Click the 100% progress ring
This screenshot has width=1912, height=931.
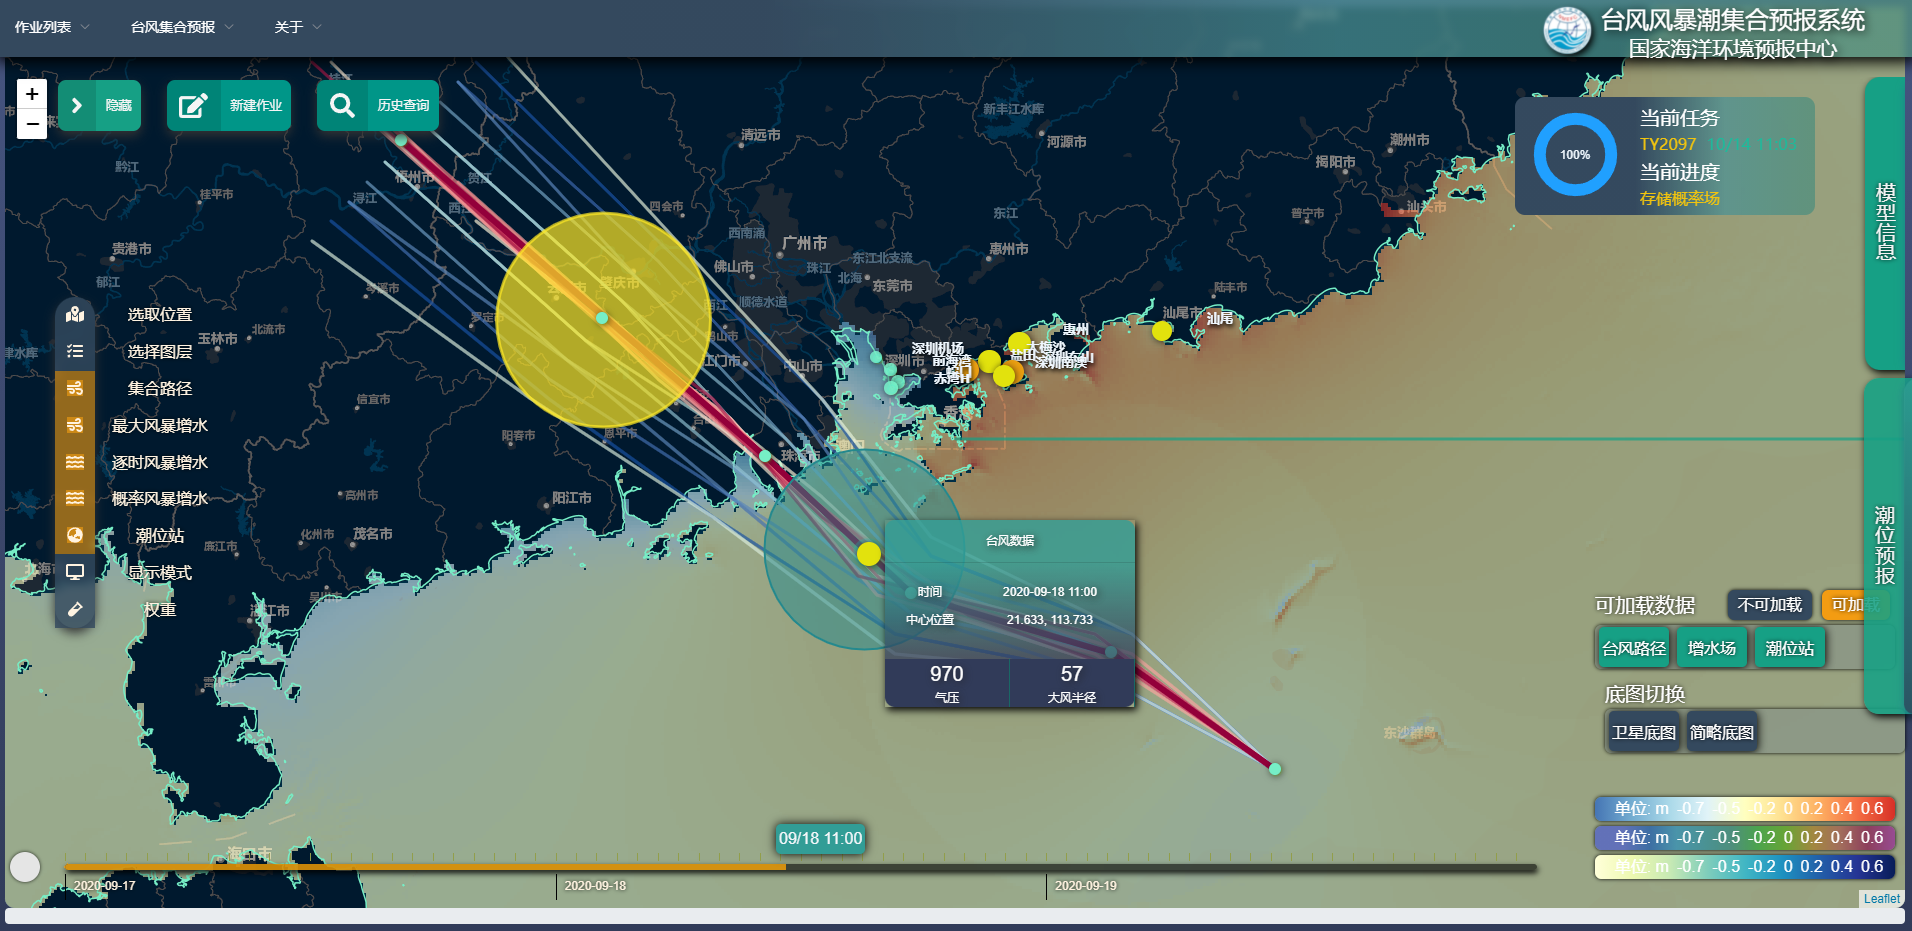pos(1575,154)
